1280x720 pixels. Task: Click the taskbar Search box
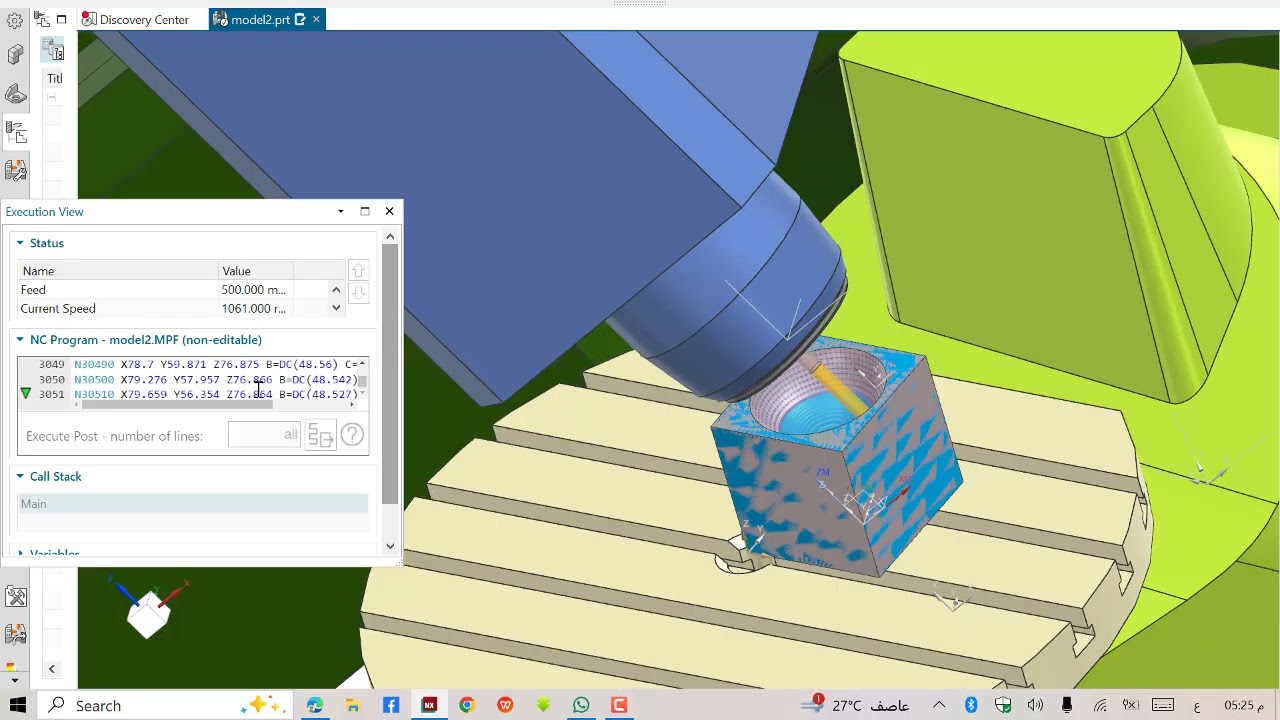click(166, 705)
